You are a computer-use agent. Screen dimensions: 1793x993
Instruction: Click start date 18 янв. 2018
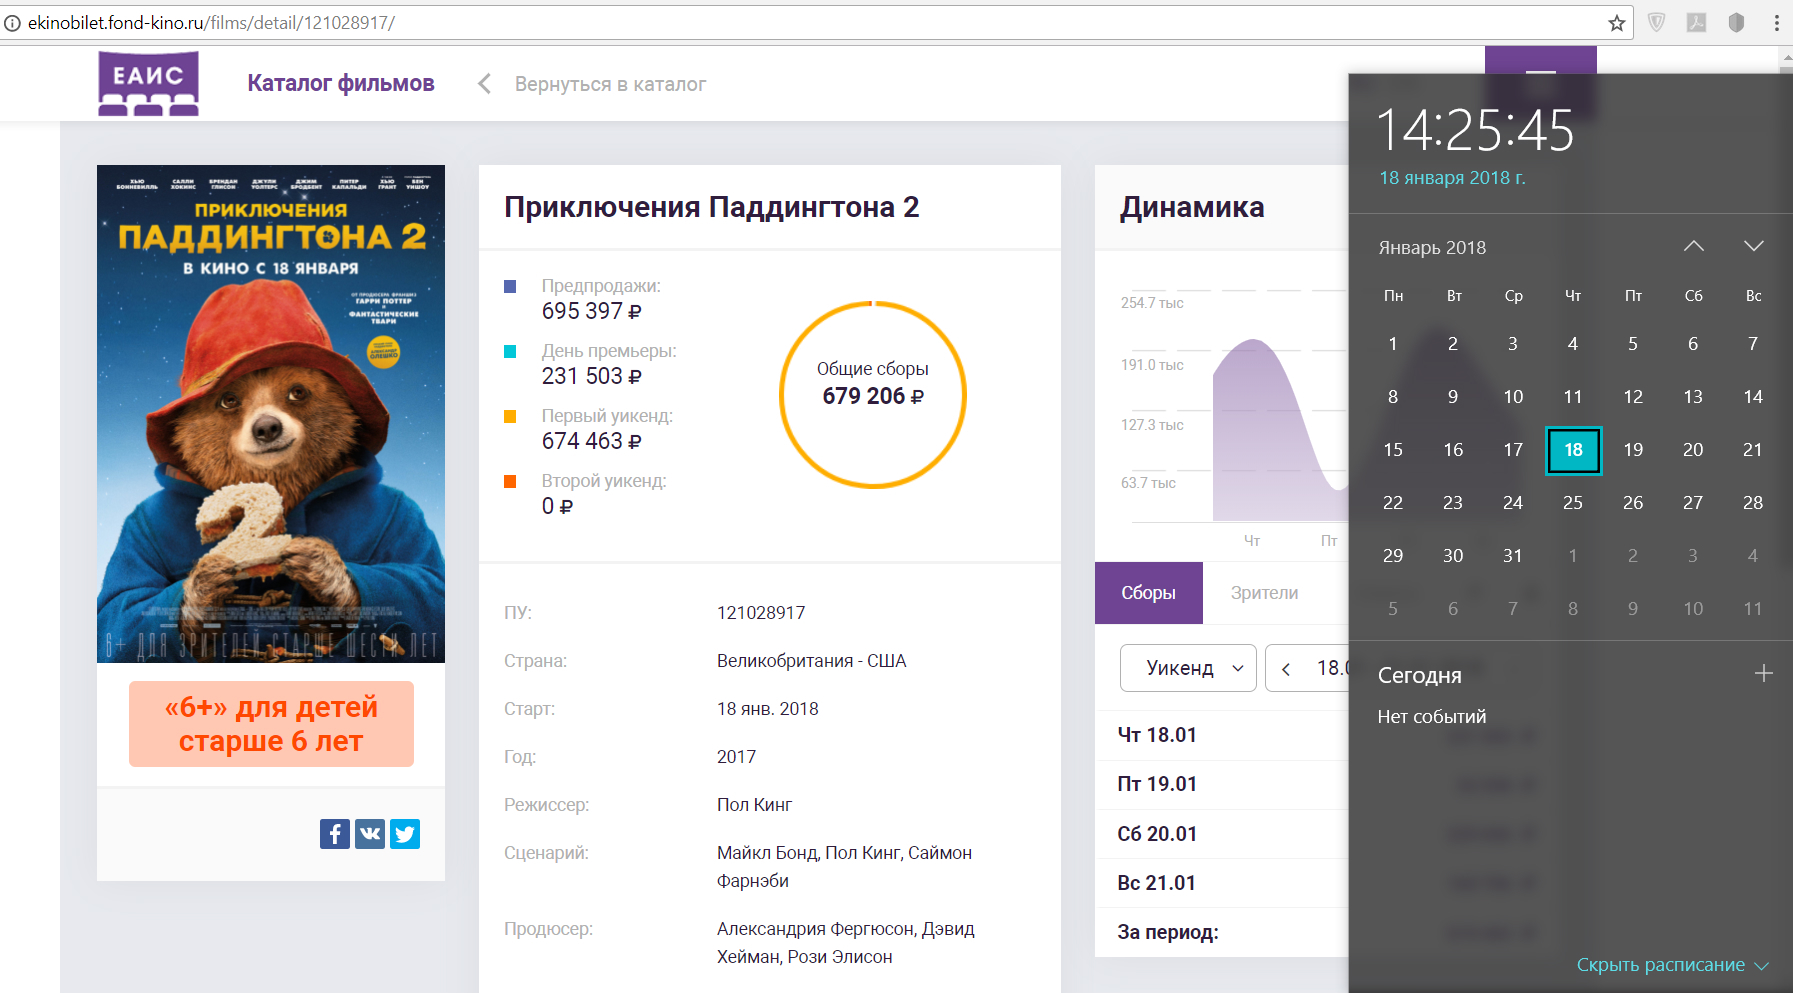coord(767,709)
